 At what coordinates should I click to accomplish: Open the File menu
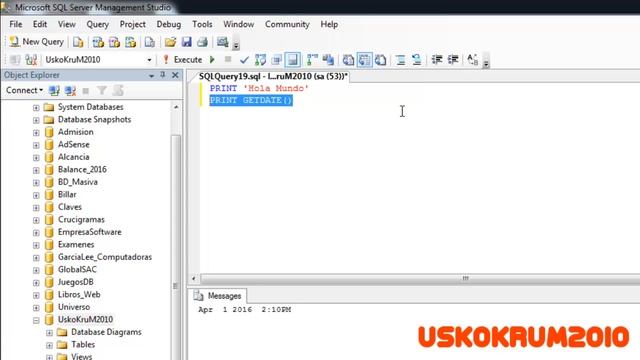pos(16,24)
